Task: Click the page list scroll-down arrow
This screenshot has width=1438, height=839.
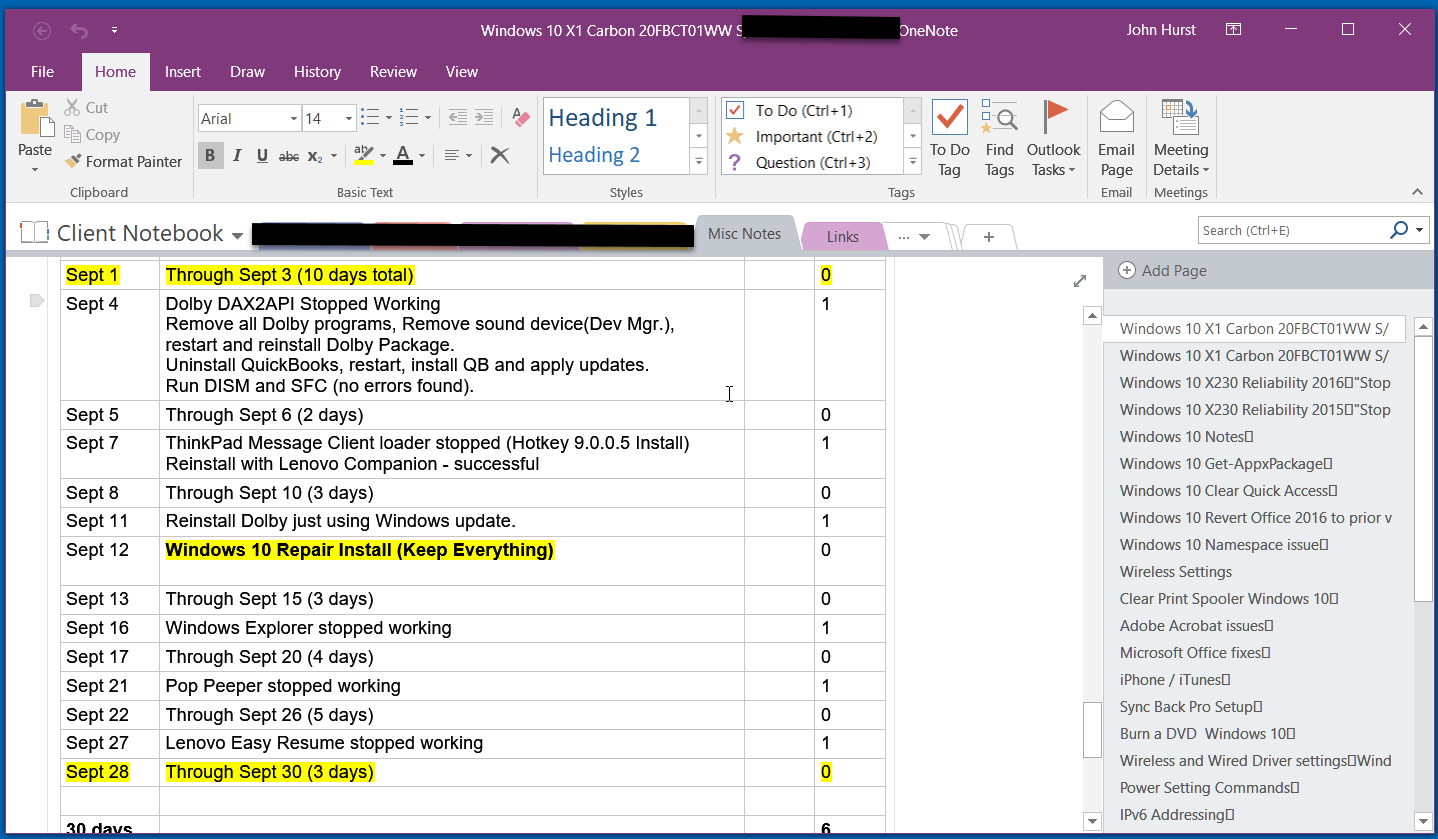Action: [x=1424, y=822]
